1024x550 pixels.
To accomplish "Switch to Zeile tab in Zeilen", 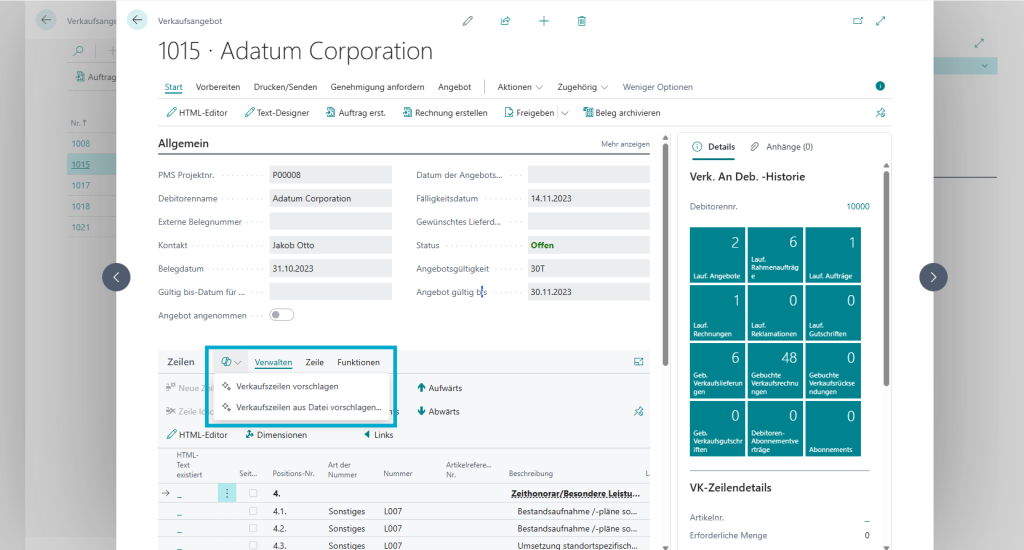I will 315,363.
